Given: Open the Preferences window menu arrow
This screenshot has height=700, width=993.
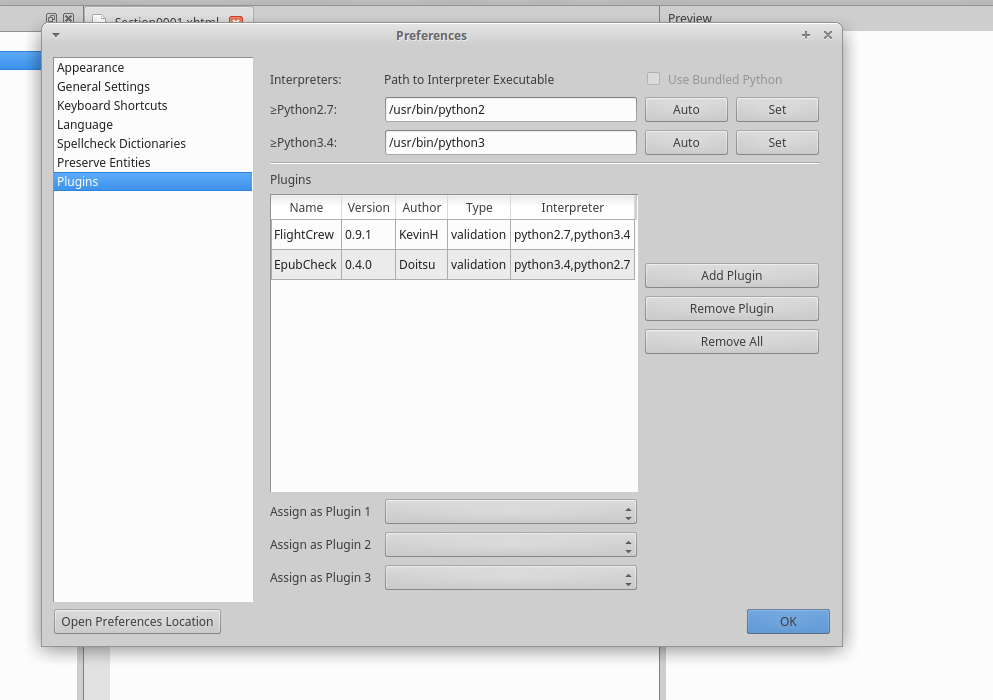Looking at the screenshot, I should coord(56,35).
